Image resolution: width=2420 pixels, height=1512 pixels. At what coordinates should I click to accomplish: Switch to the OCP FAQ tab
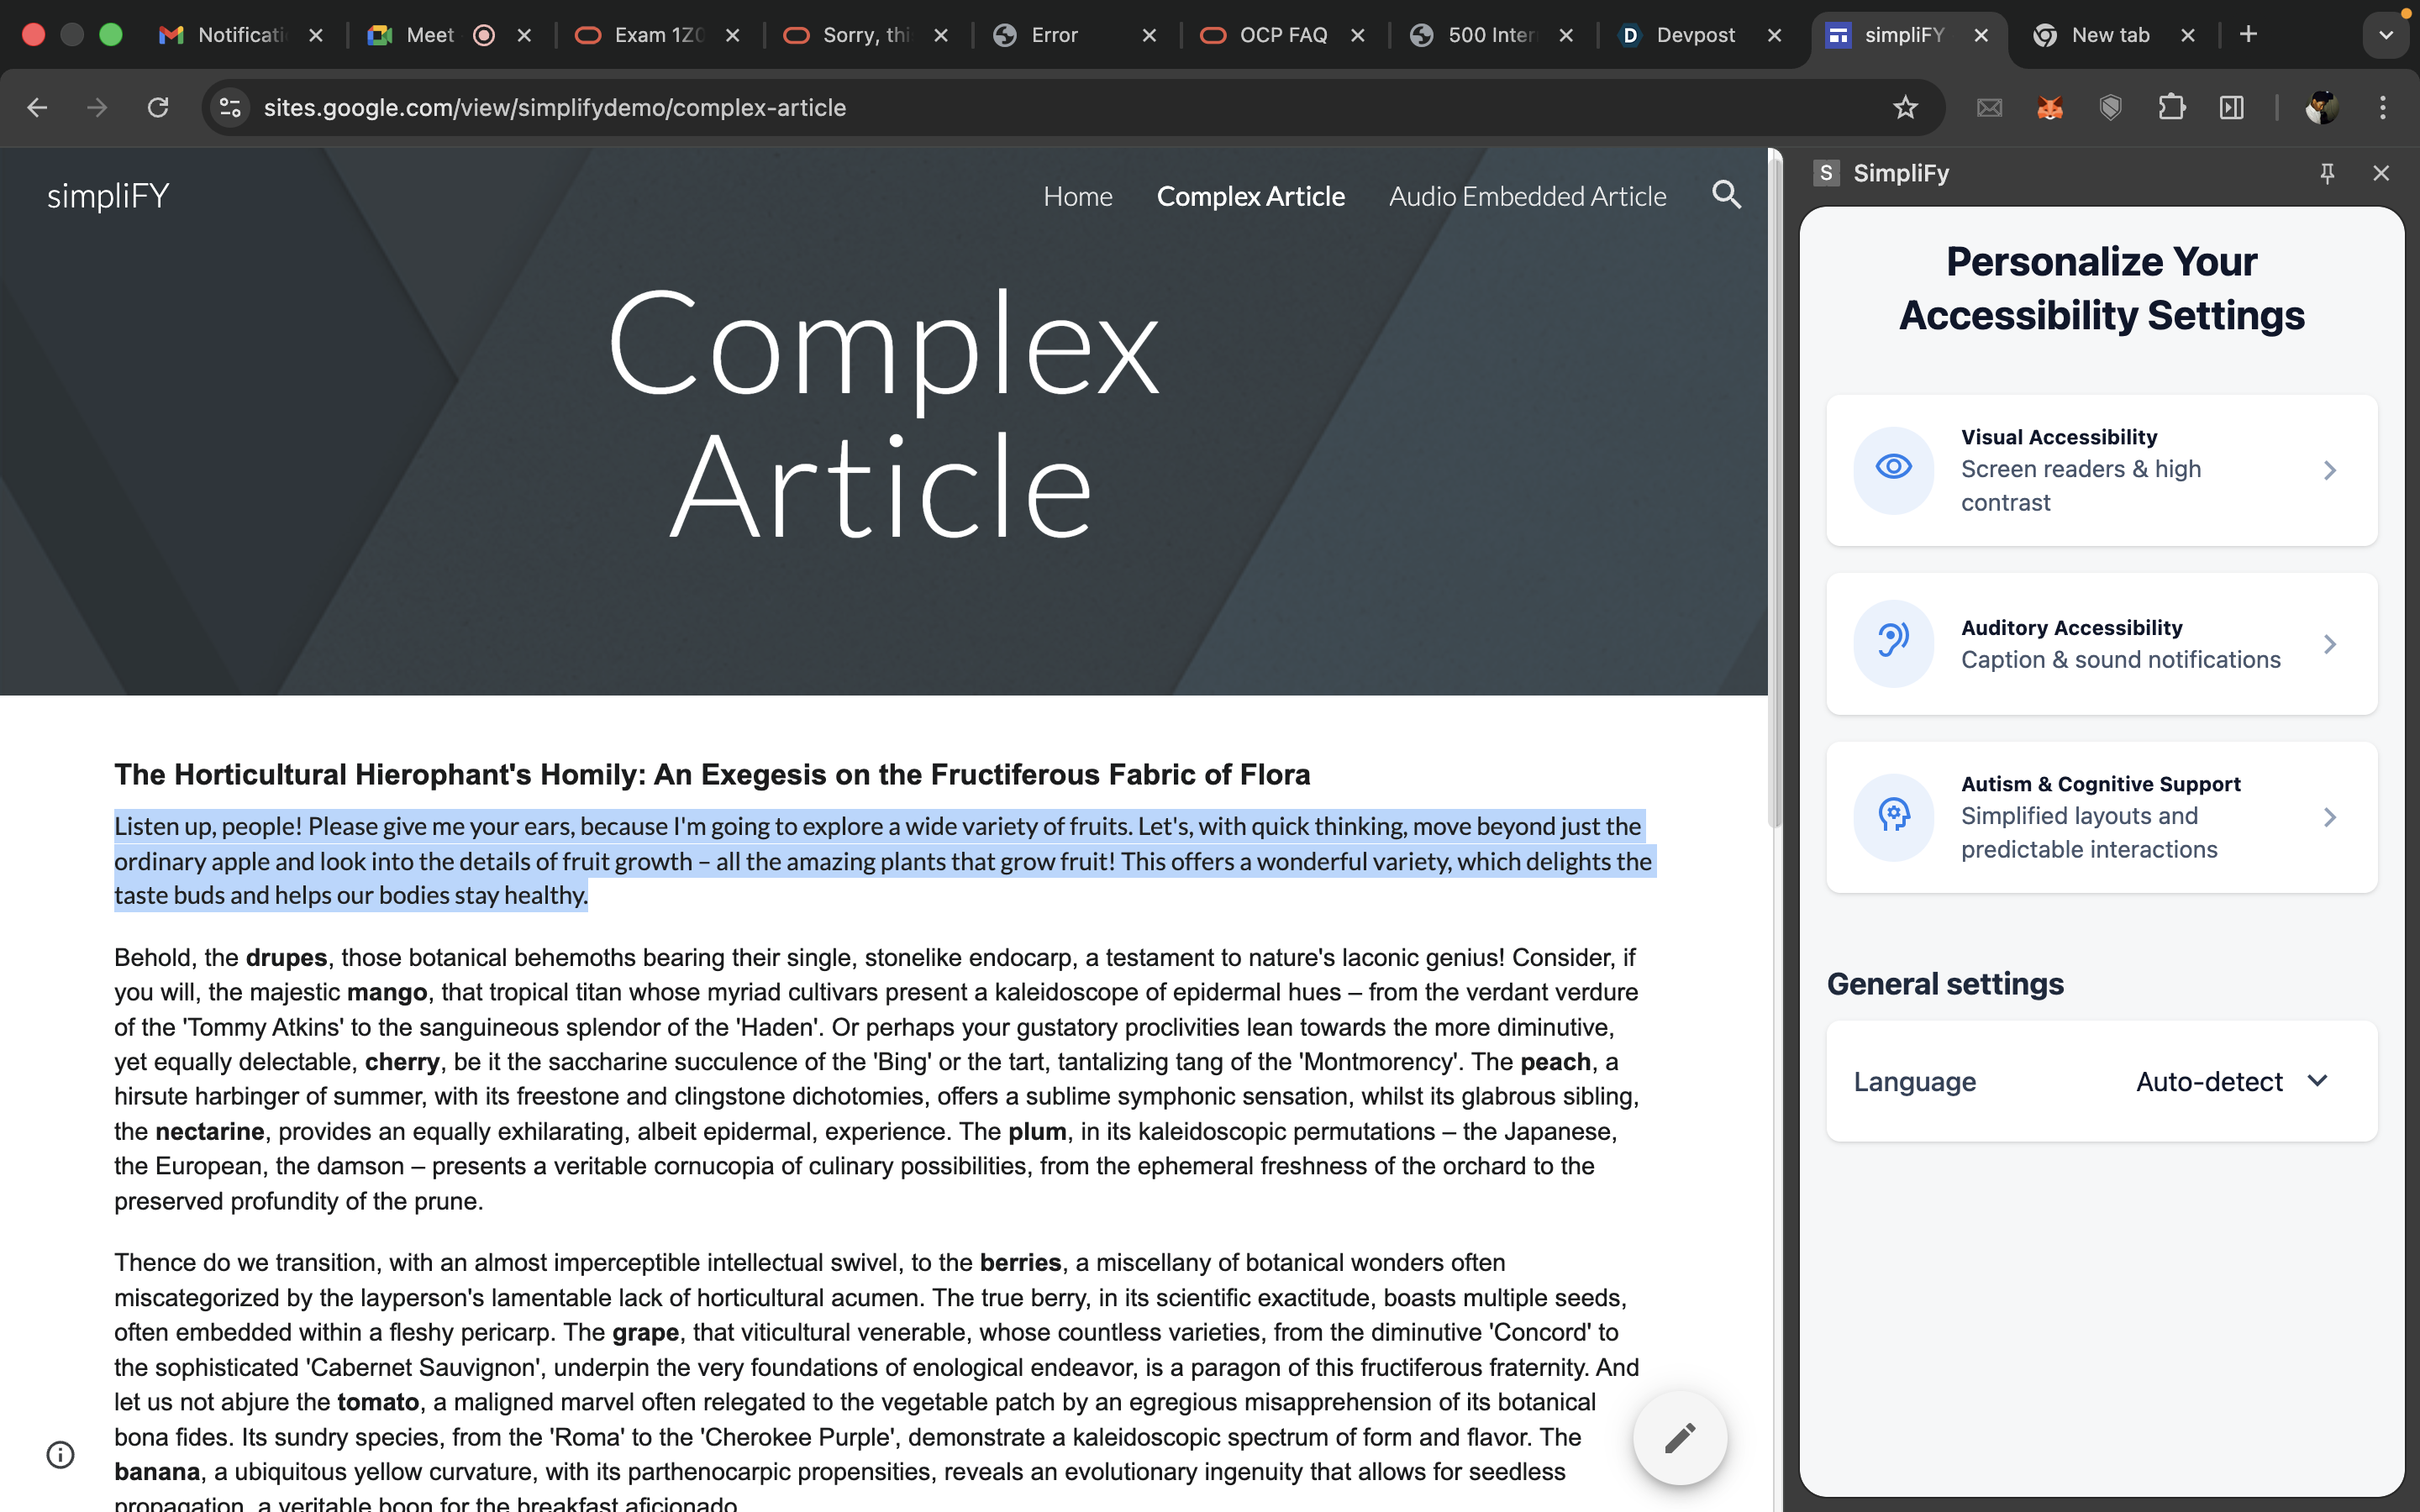pos(1282,35)
